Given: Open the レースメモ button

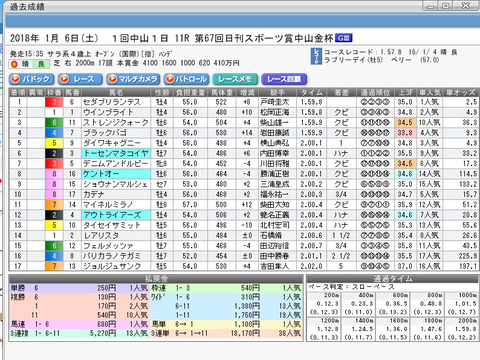Looking at the screenshot, I should 235,79.
